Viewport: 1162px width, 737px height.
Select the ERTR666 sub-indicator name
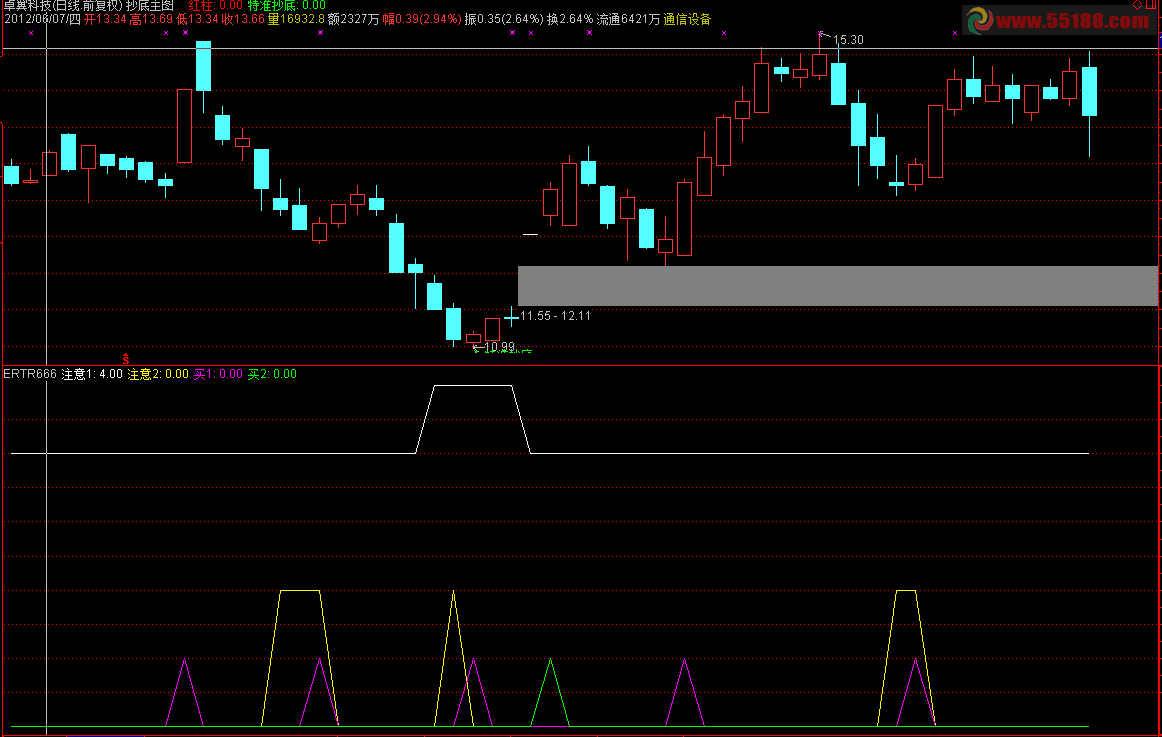pos(30,374)
